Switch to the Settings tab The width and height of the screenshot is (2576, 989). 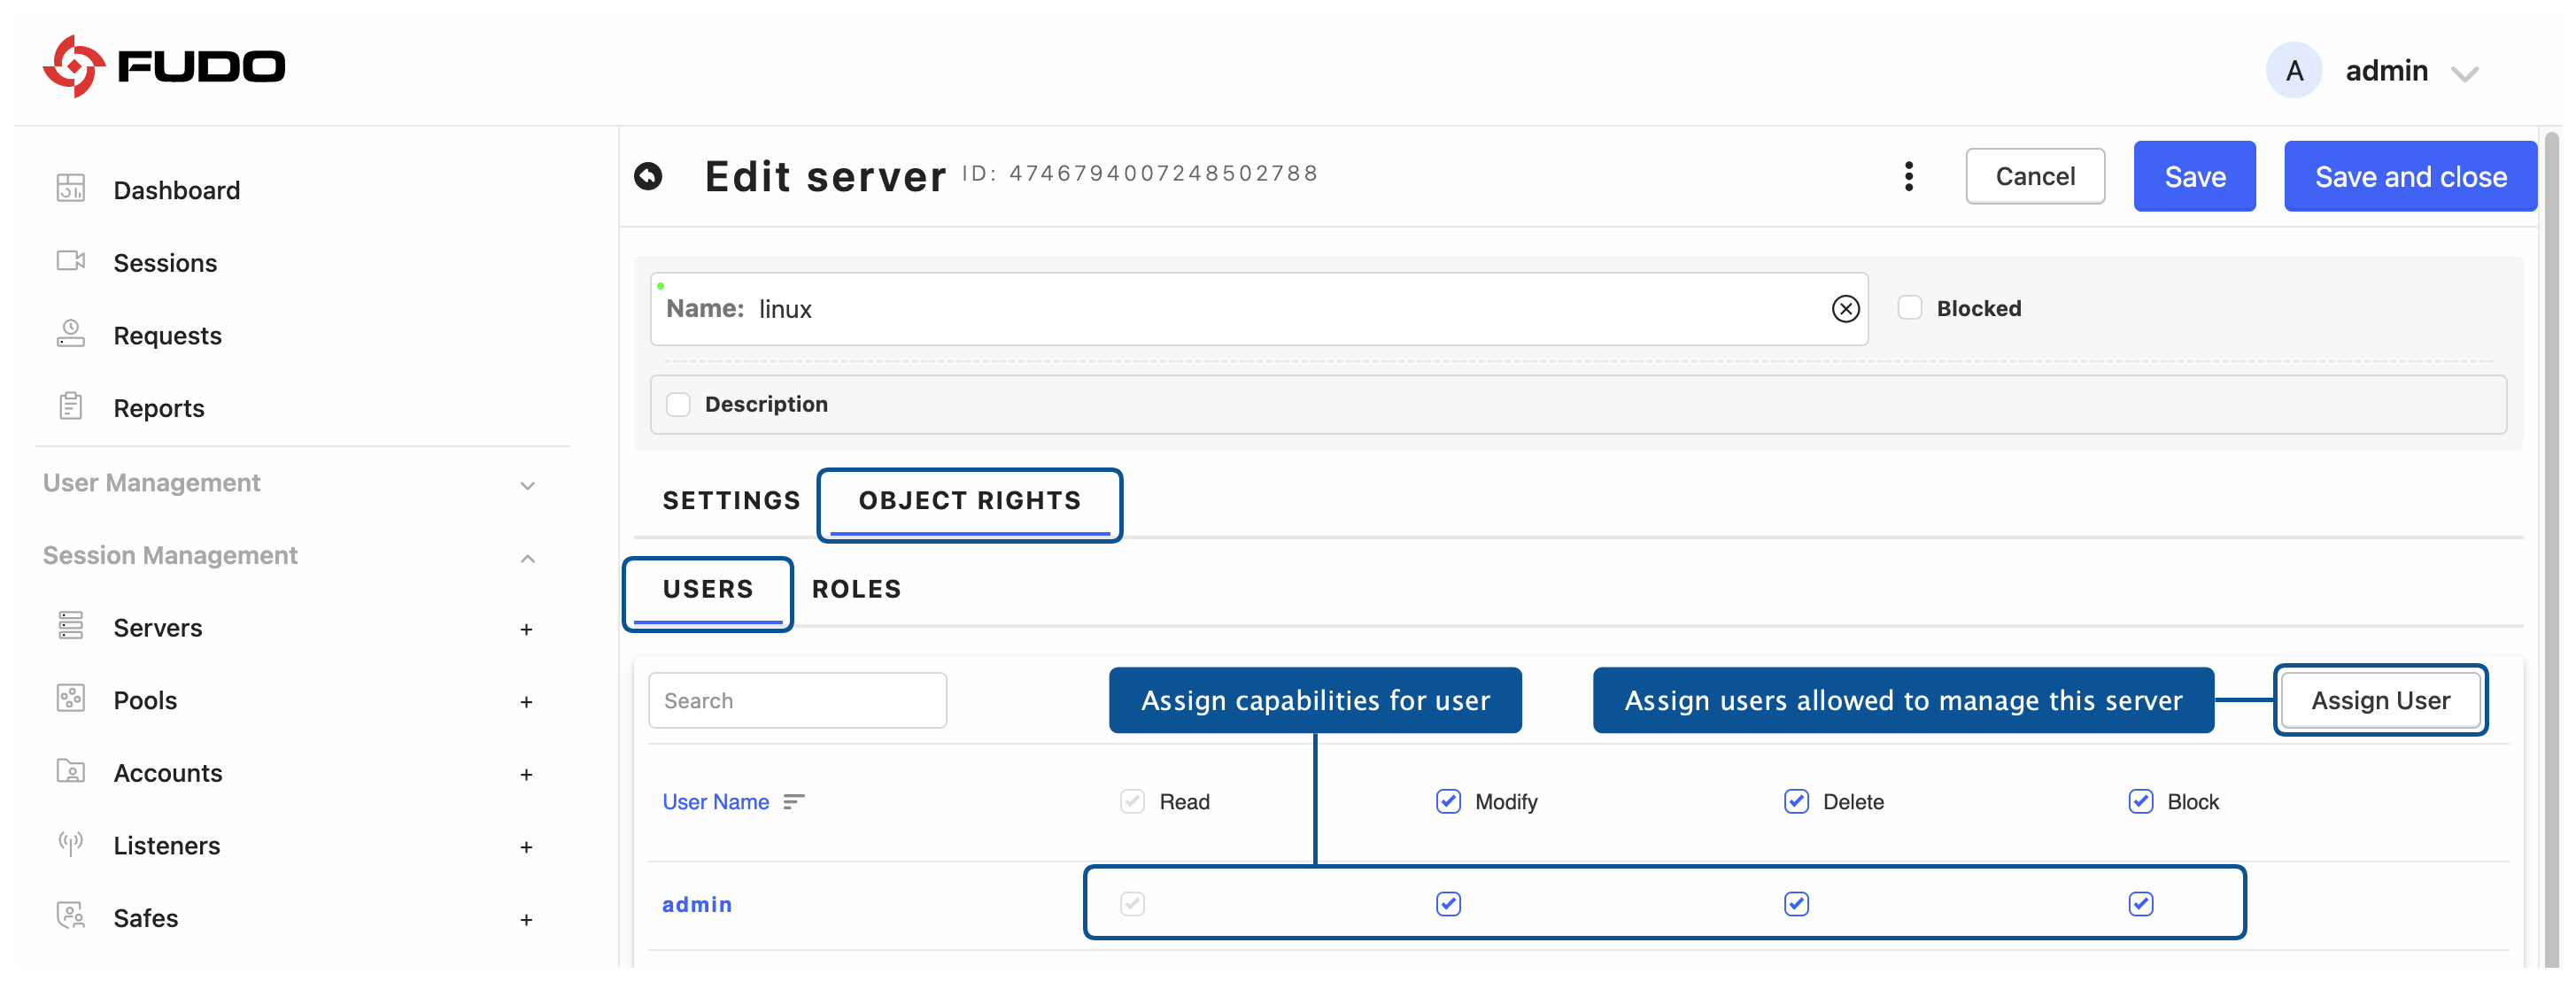(731, 500)
